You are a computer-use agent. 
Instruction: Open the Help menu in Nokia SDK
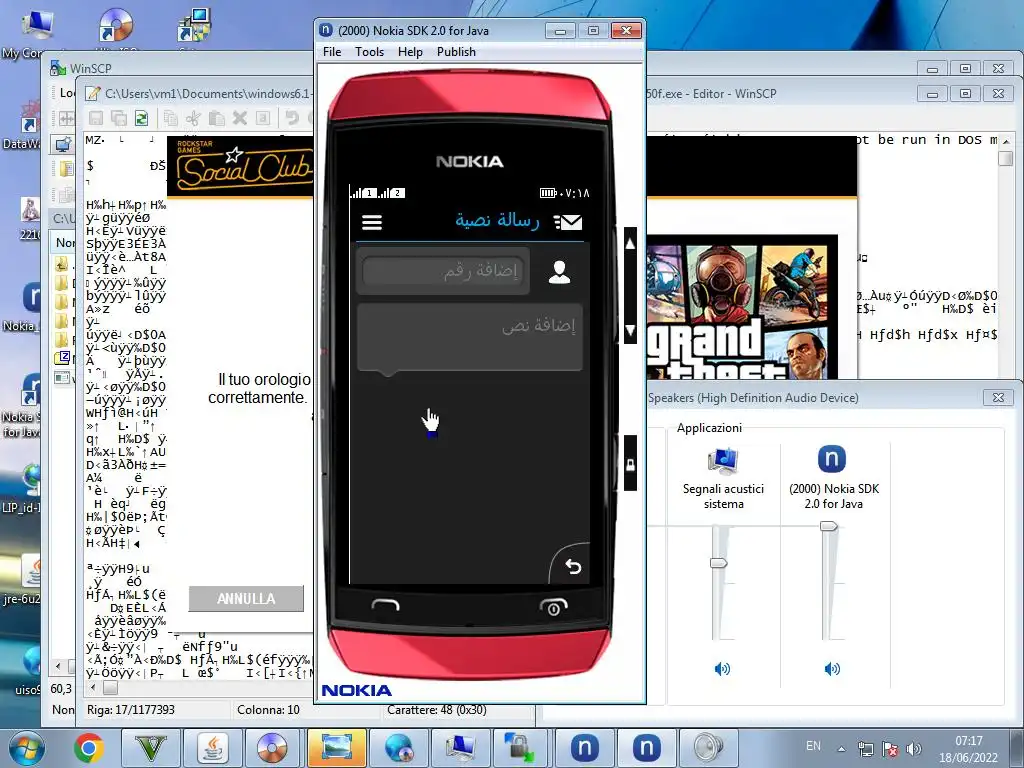(x=410, y=52)
